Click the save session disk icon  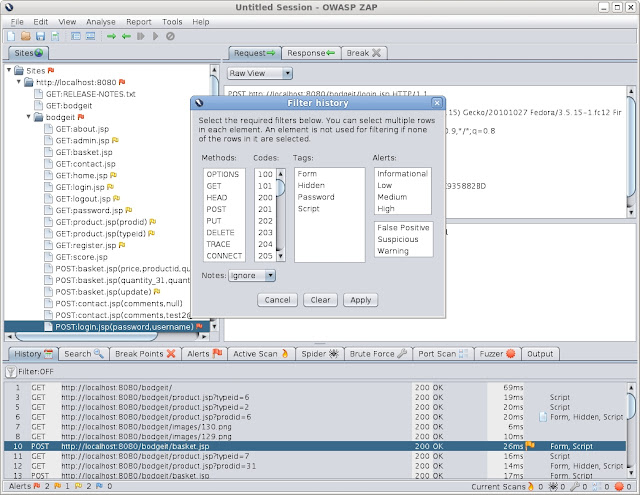(40, 36)
